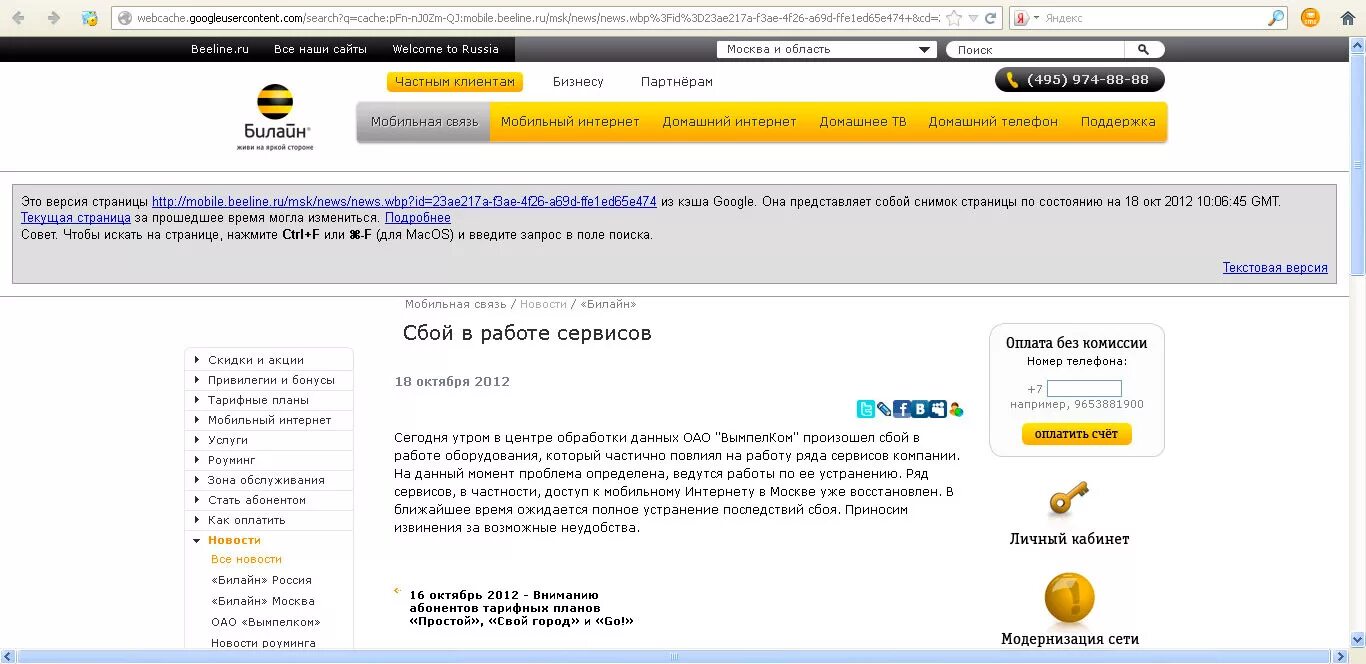The width and height of the screenshot is (1366, 664).
Task: Click the icon left of the address bar
Action: [x=89, y=18]
